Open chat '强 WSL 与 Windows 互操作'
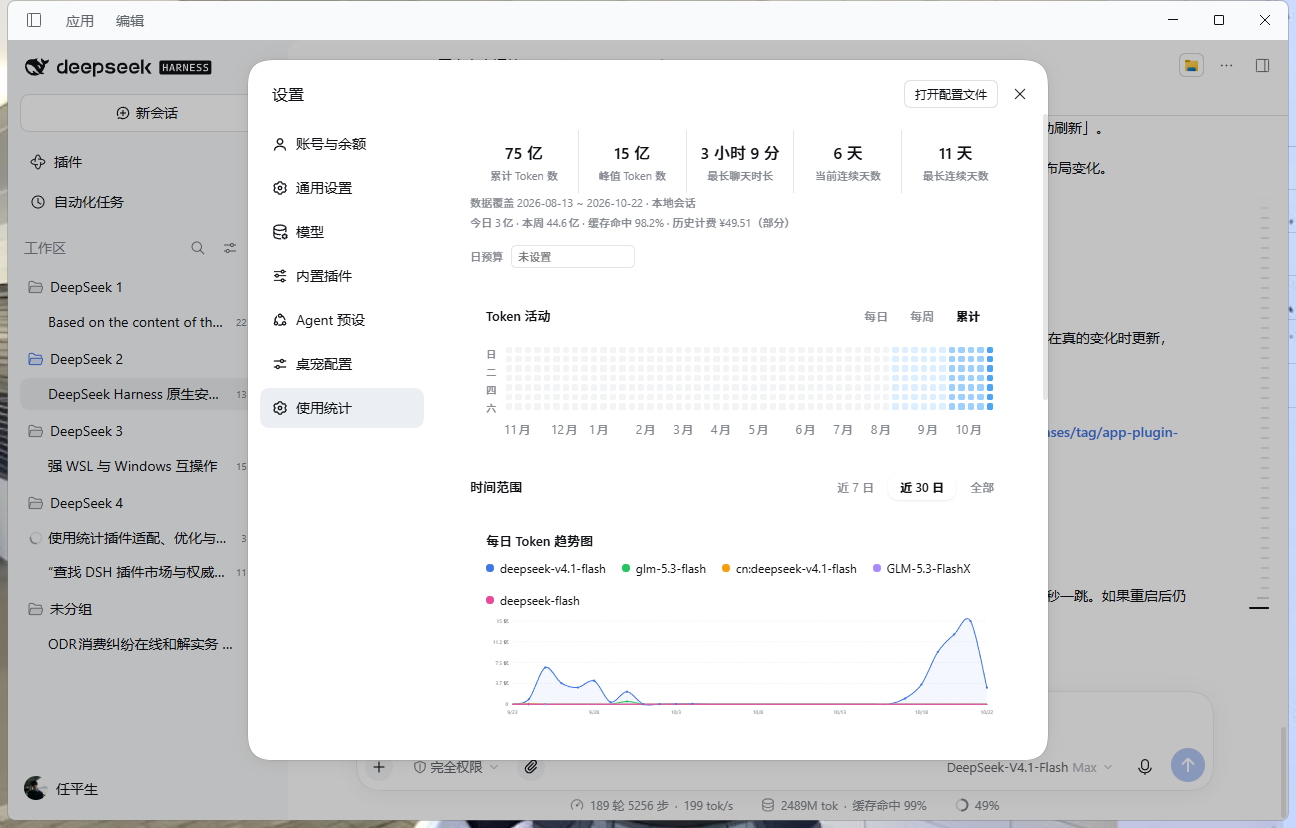The height and width of the screenshot is (828, 1296). coord(132,466)
